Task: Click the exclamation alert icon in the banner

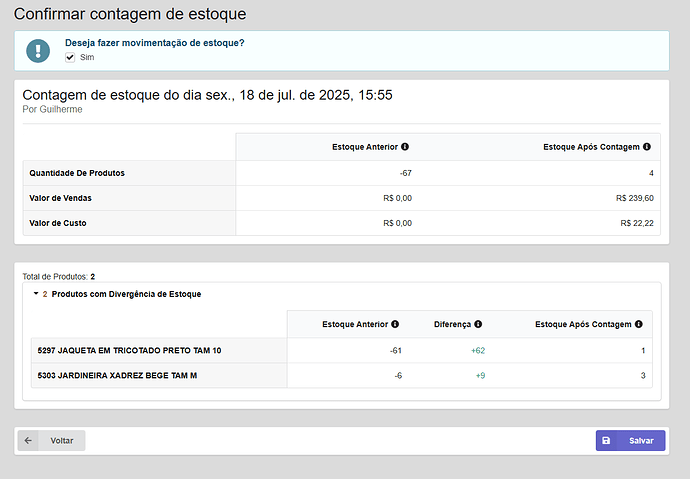Action: click(x=38, y=51)
